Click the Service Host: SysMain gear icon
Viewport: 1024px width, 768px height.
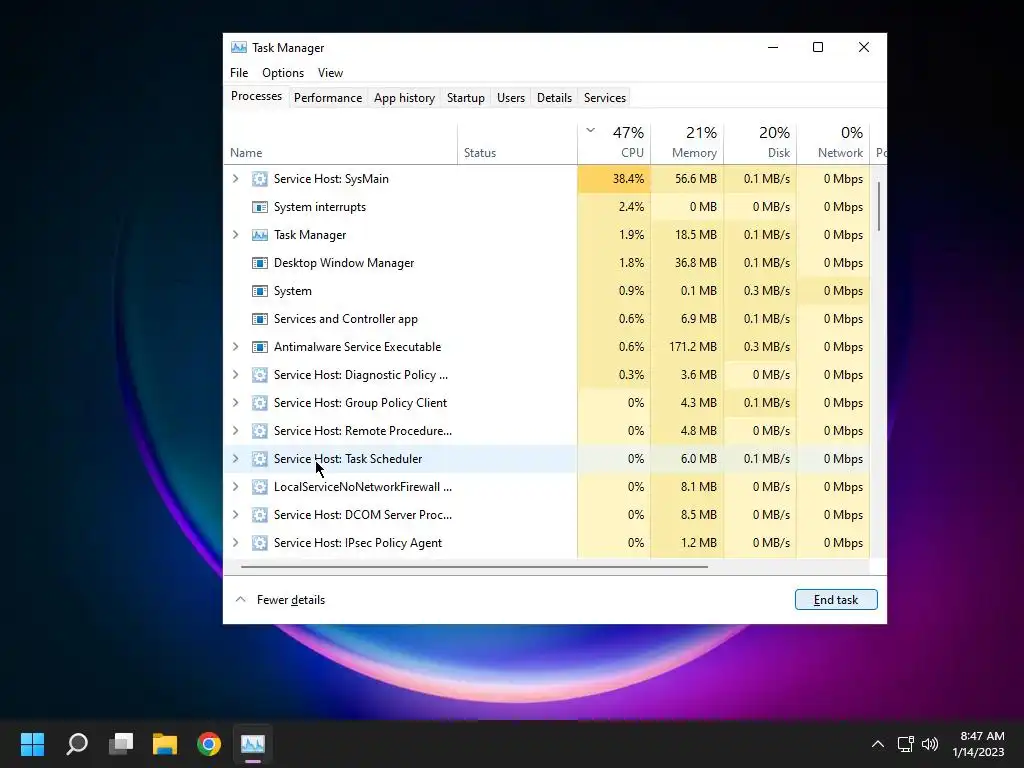click(x=259, y=179)
